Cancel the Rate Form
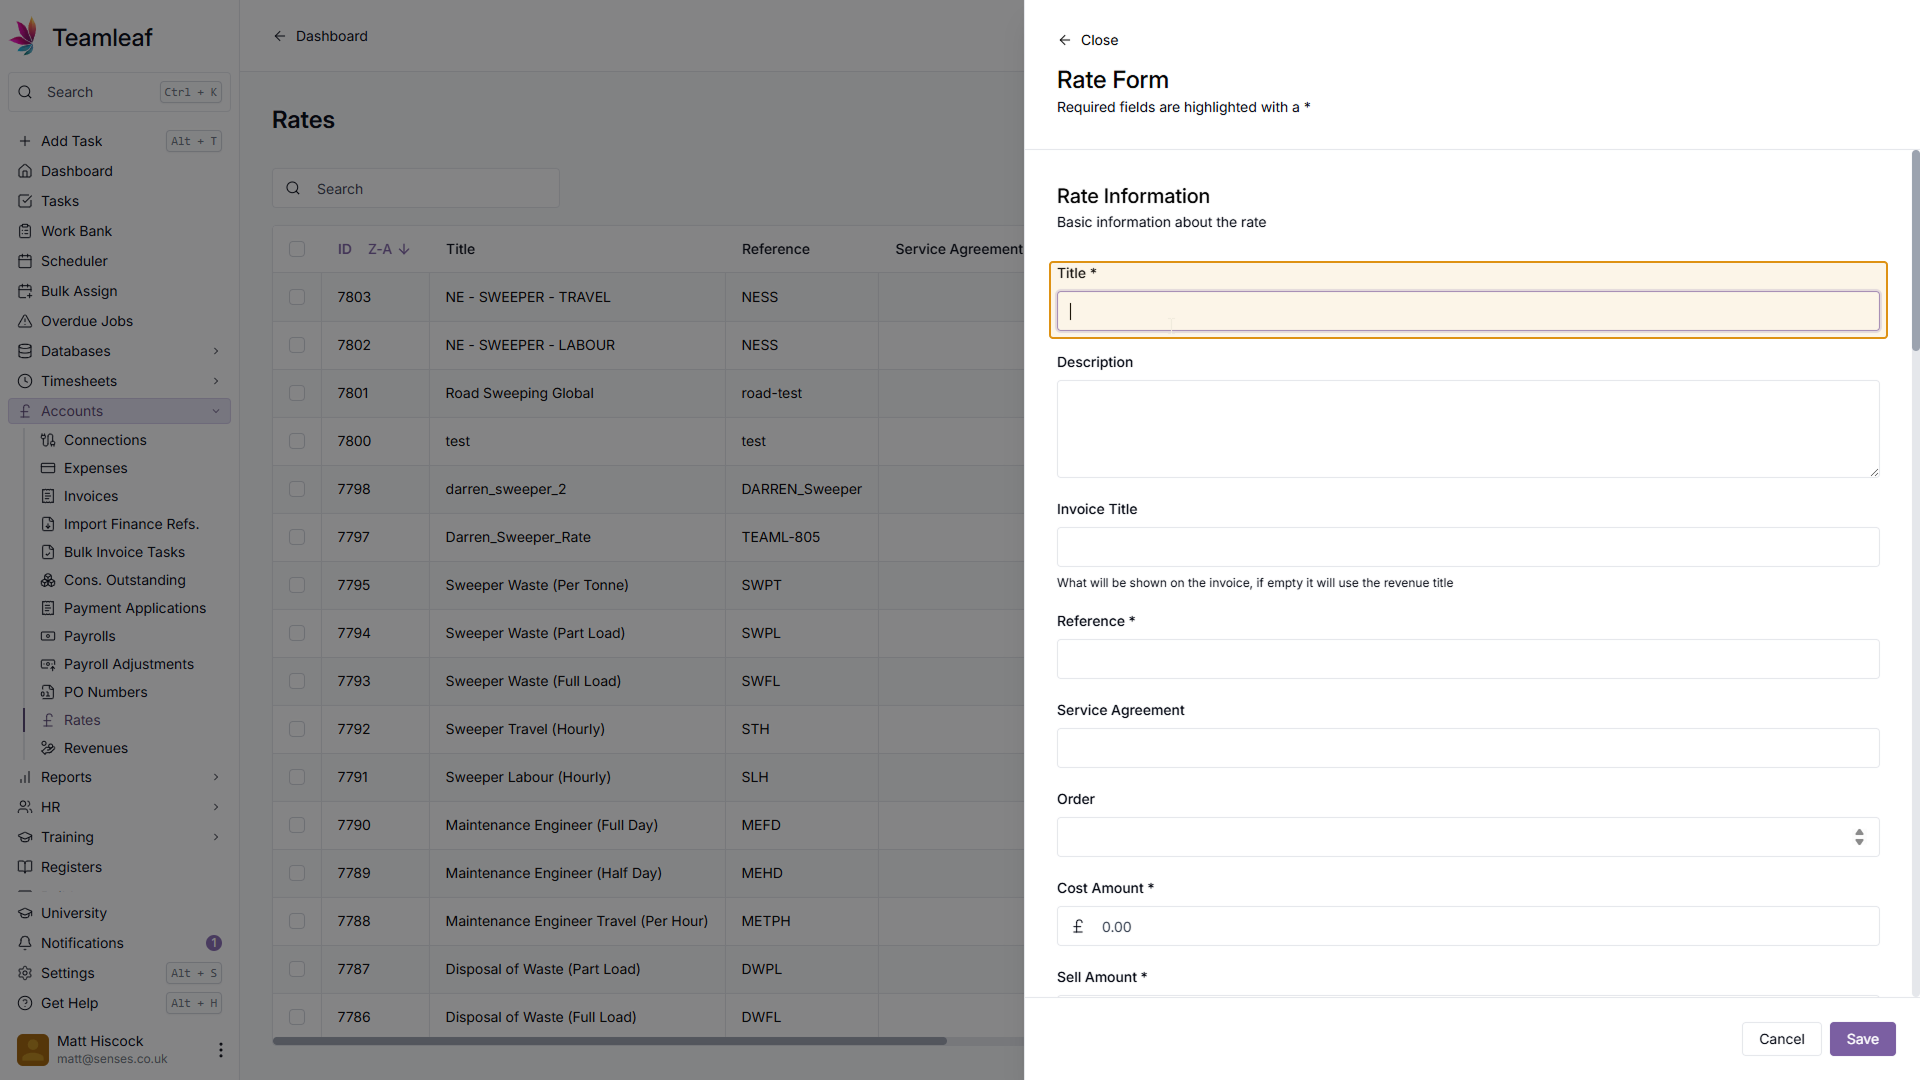Screen dimensions: 1920x1080 pos(1781,1039)
